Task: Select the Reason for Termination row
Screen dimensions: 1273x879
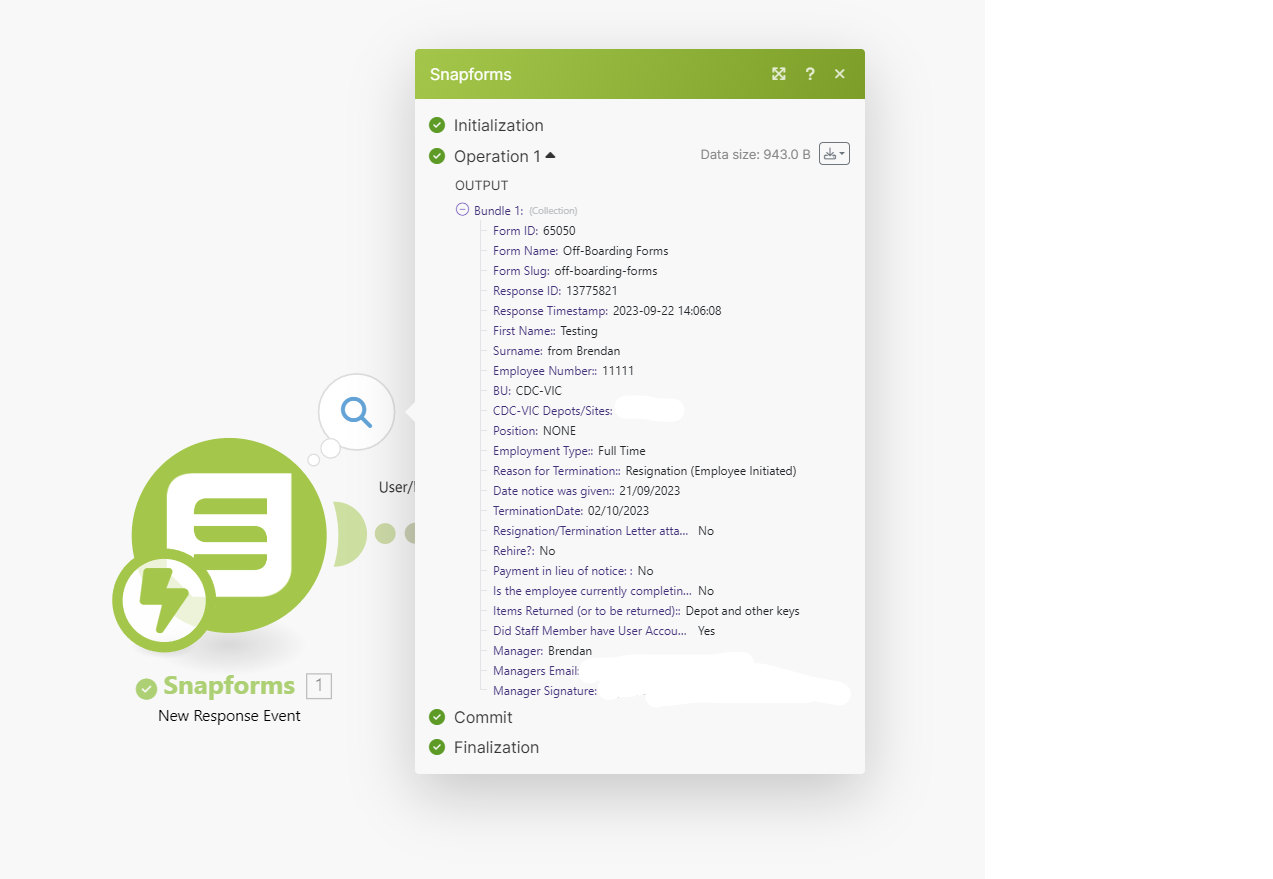Action: pyautogui.click(x=645, y=471)
